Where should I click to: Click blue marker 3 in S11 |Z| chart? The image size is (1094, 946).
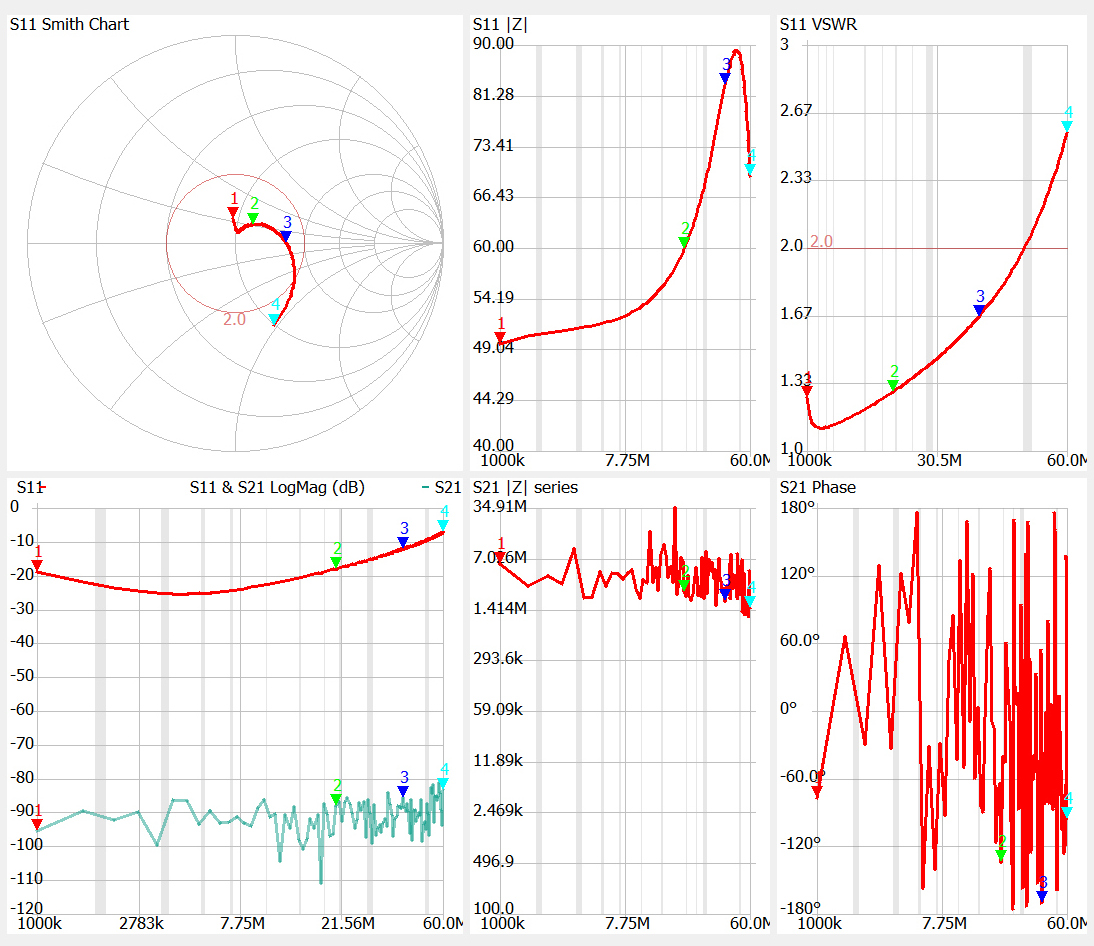[x=726, y=77]
